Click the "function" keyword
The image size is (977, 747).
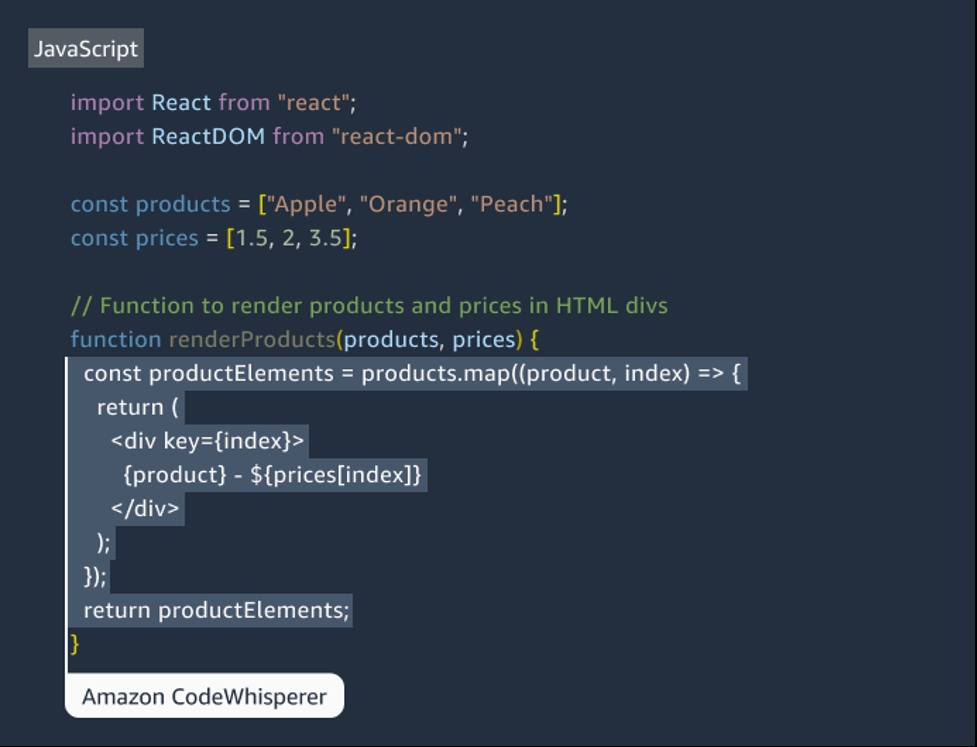[116, 339]
